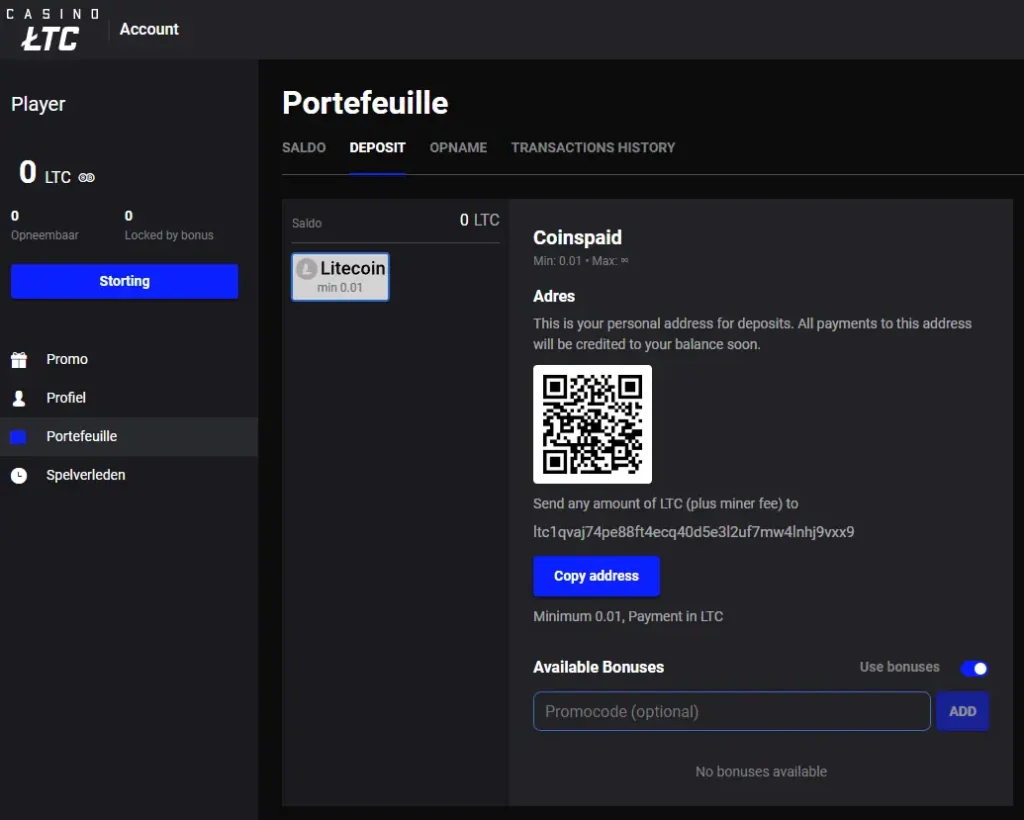Click the Available Bonuses heading

click(598, 667)
